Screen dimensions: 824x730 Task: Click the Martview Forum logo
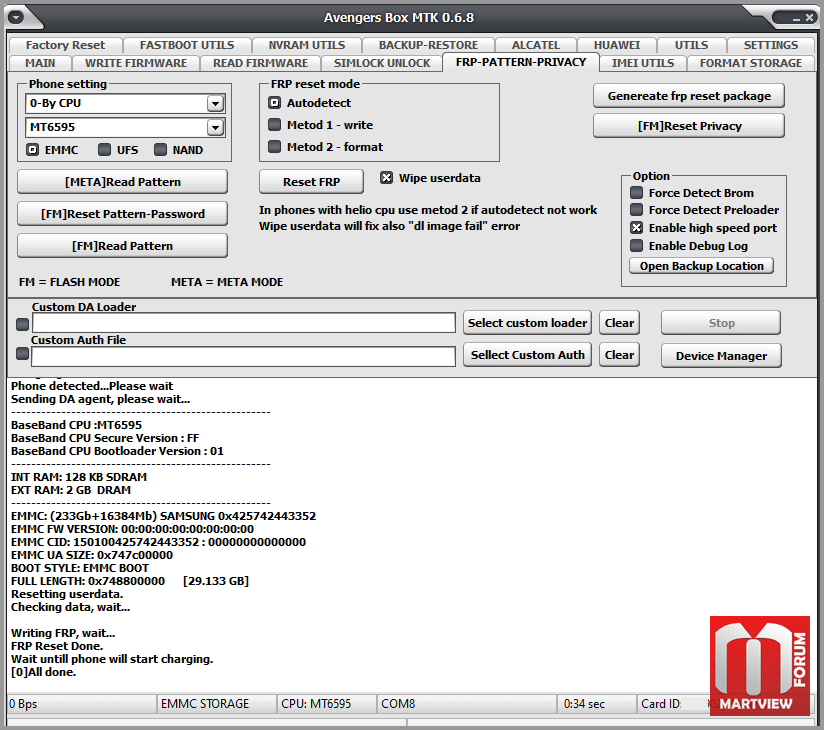point(759,665)
